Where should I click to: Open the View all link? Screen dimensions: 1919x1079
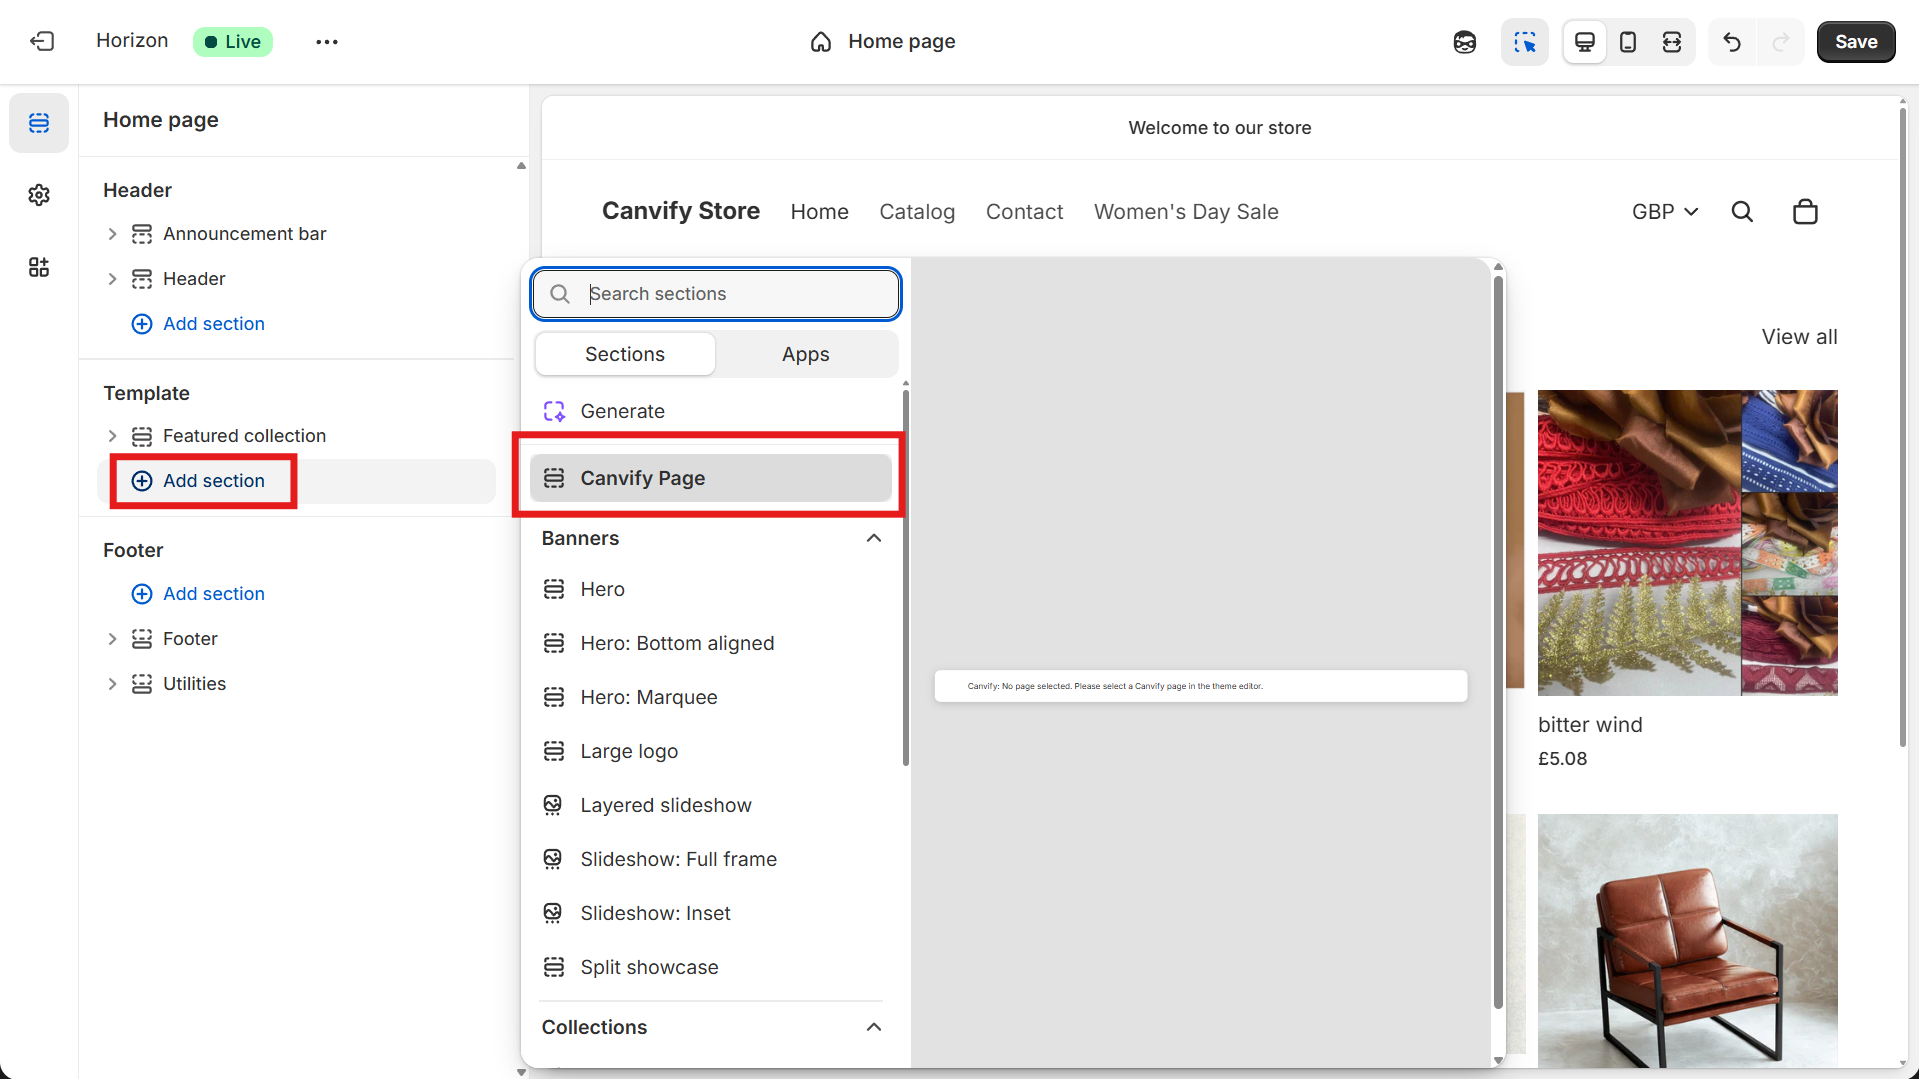pos(1797,337)
